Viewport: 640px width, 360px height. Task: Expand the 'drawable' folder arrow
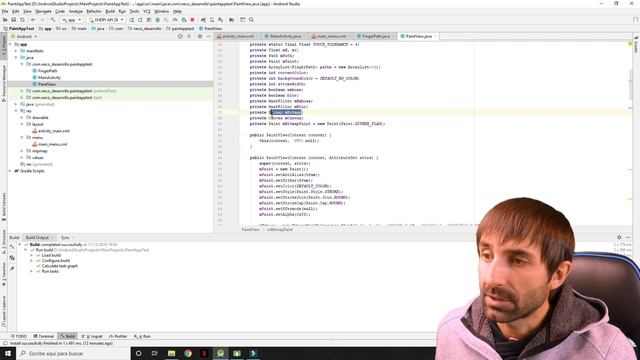point(22,118)
